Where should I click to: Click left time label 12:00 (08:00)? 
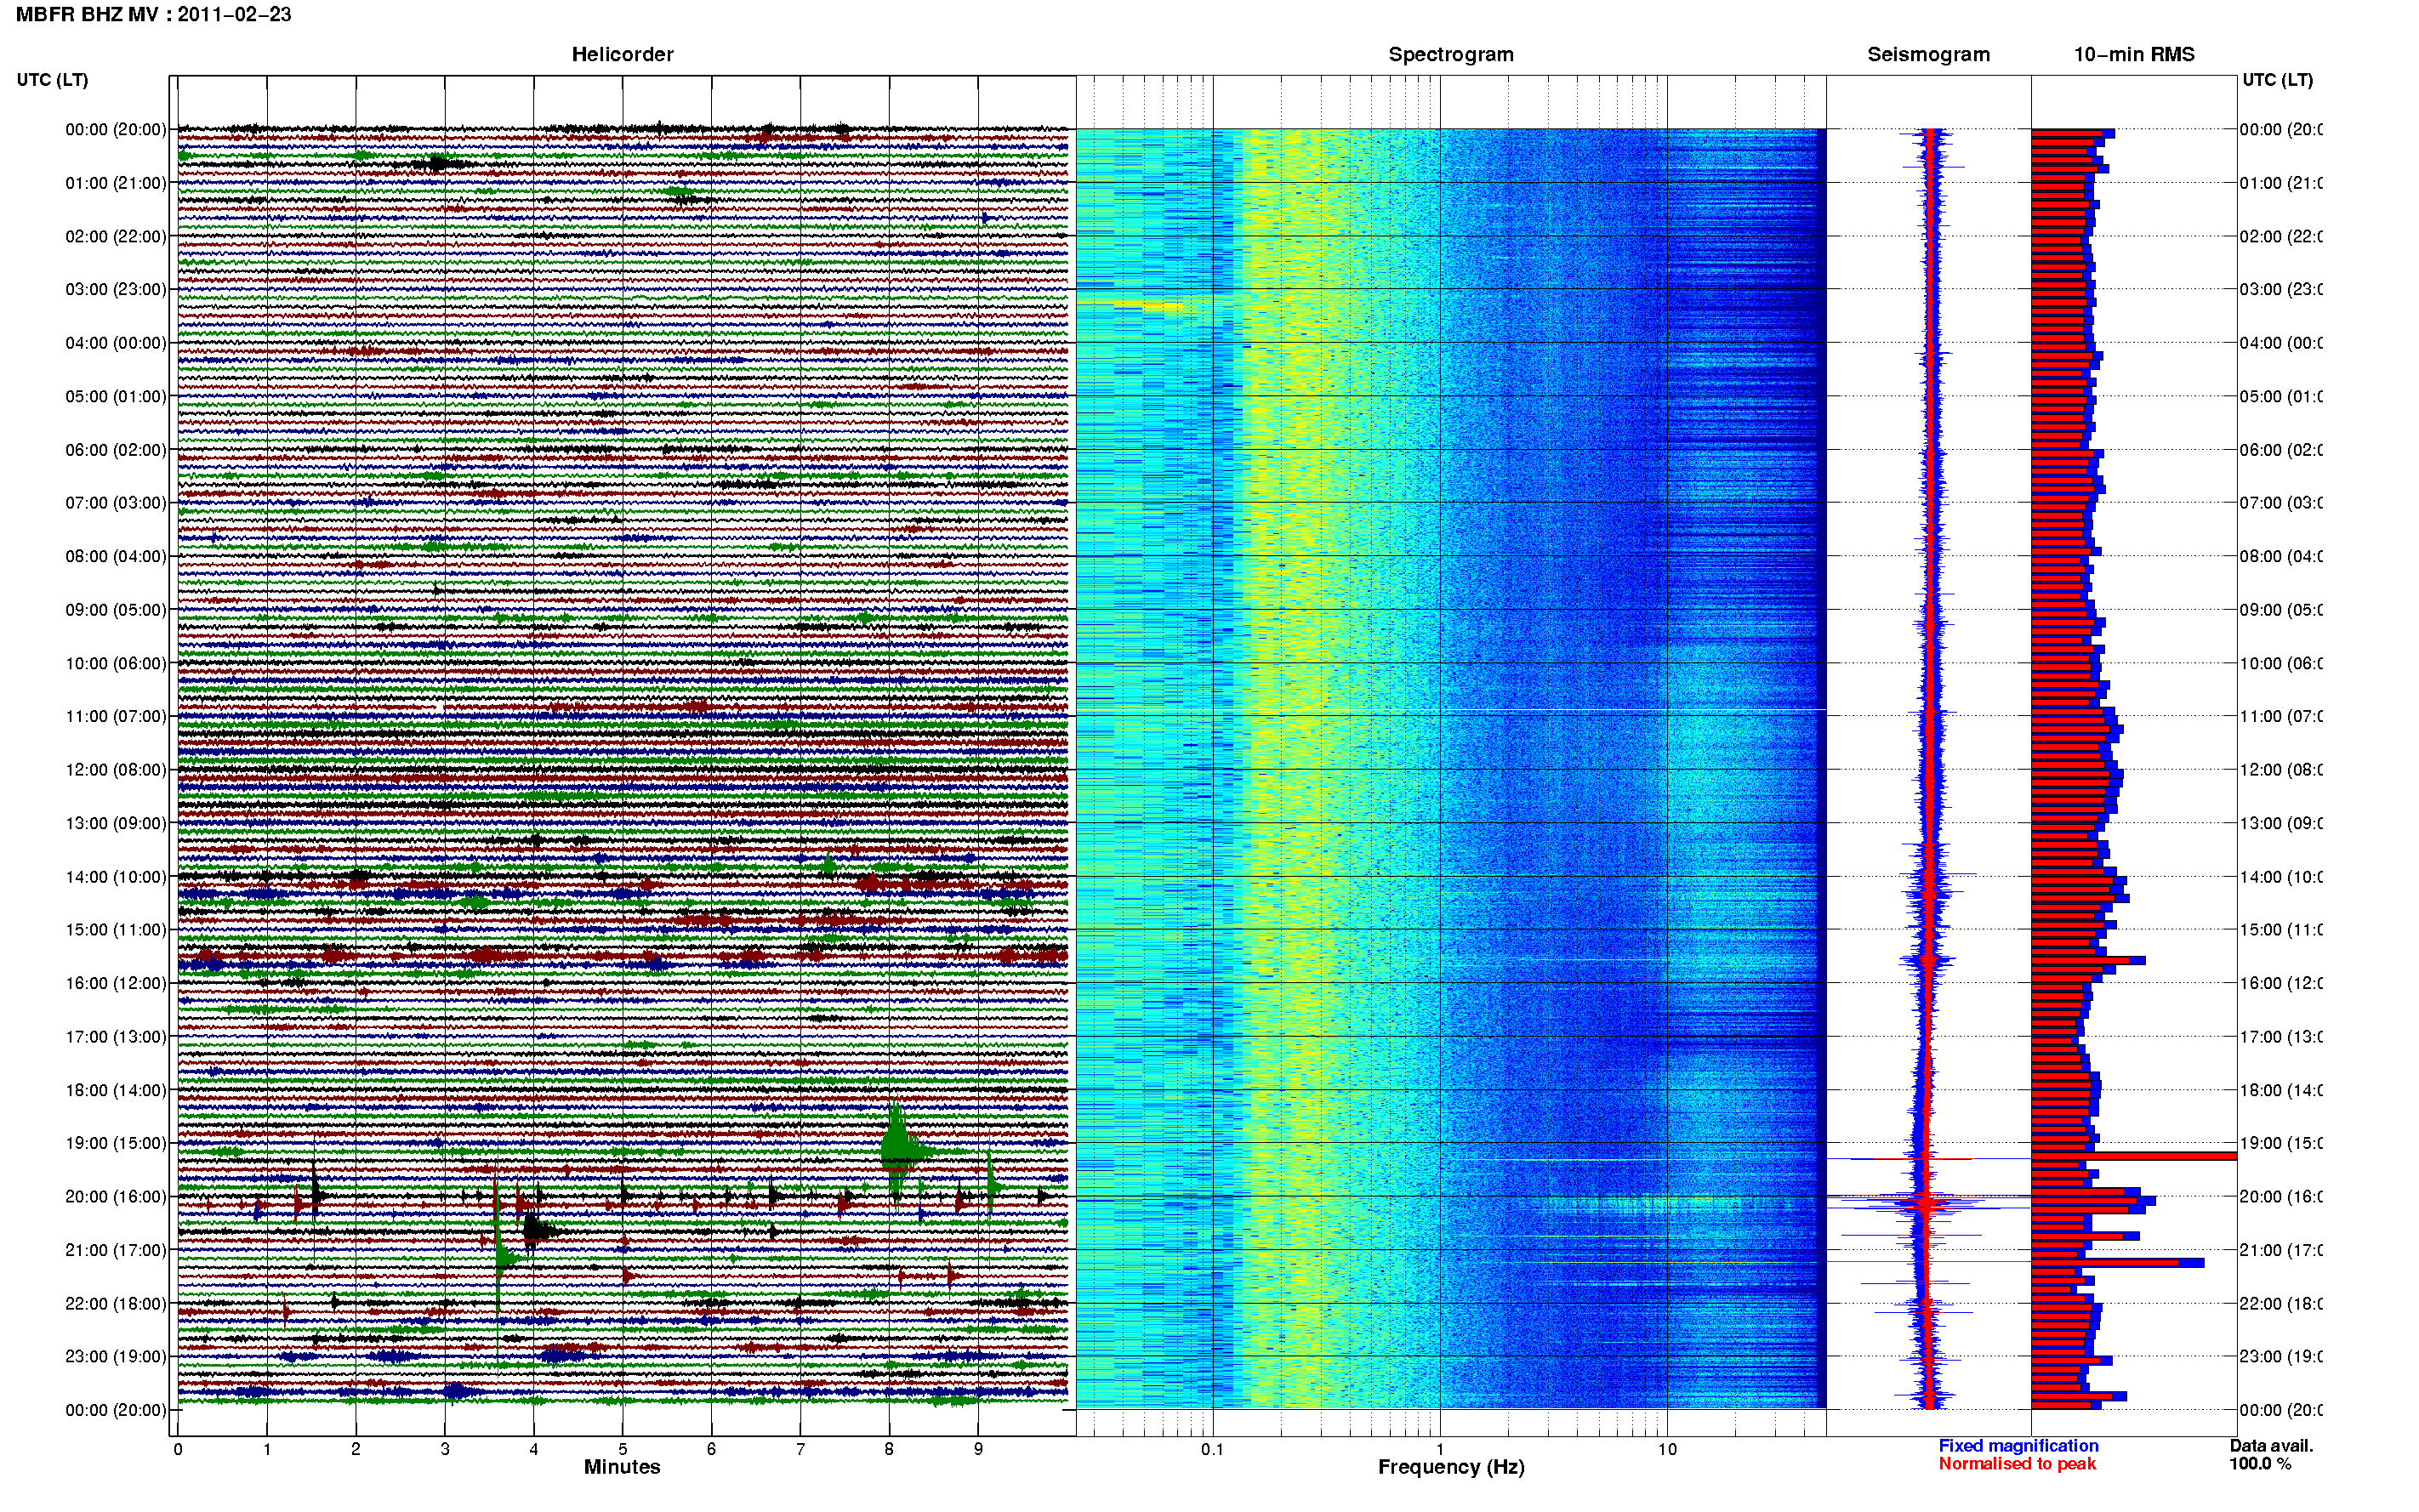pos(116,770)
